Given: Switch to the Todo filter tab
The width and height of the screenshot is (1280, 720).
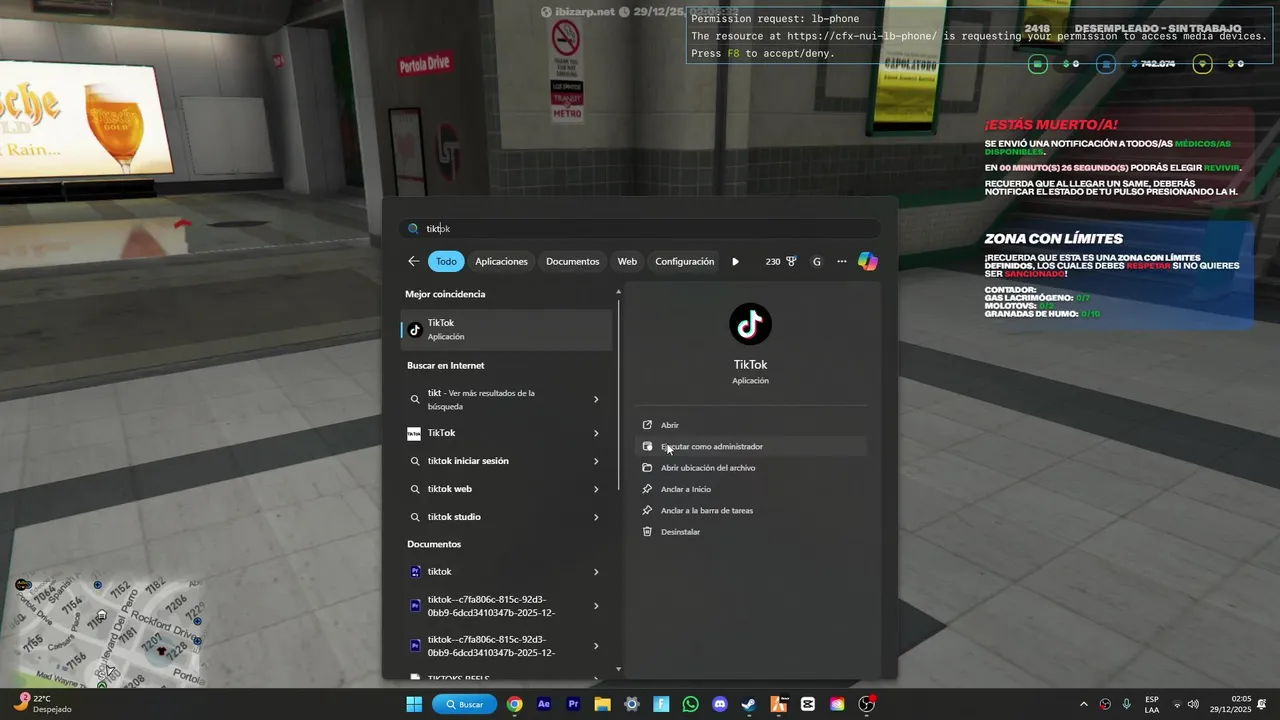Looking at the screenshot, I should click(x=446, y=261).
